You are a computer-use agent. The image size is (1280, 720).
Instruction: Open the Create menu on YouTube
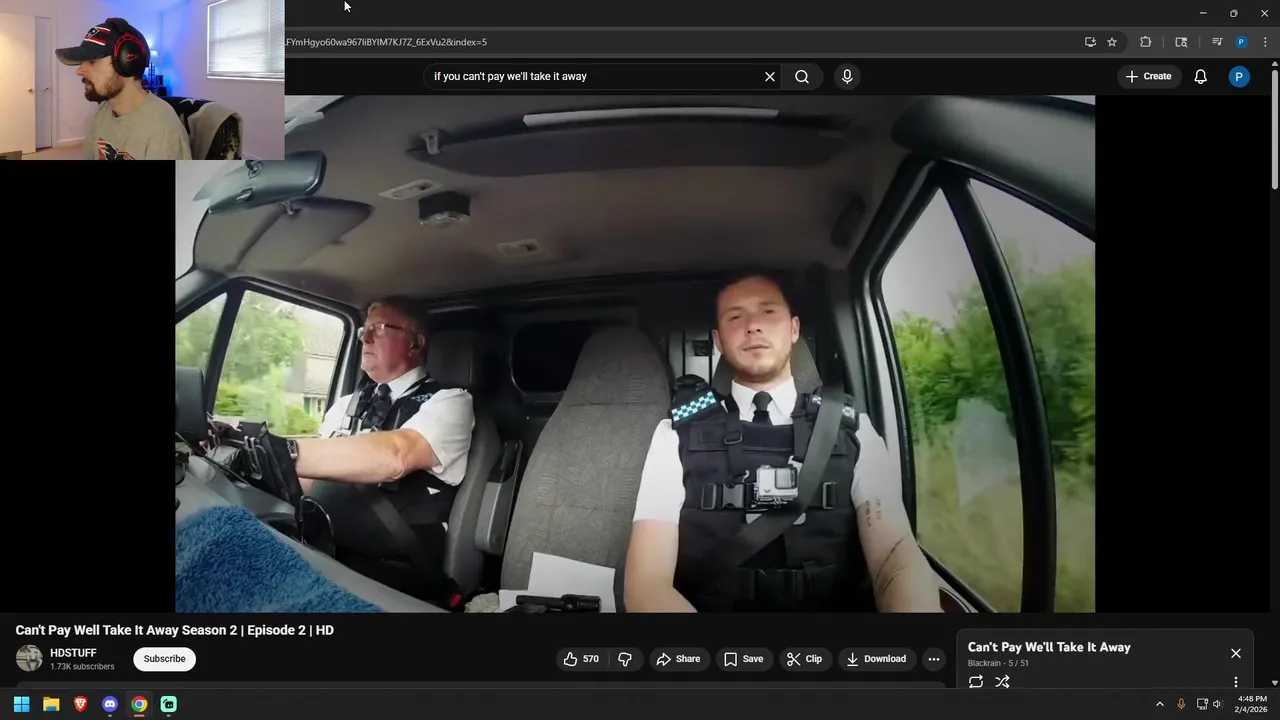click(x=1148, y=76)
